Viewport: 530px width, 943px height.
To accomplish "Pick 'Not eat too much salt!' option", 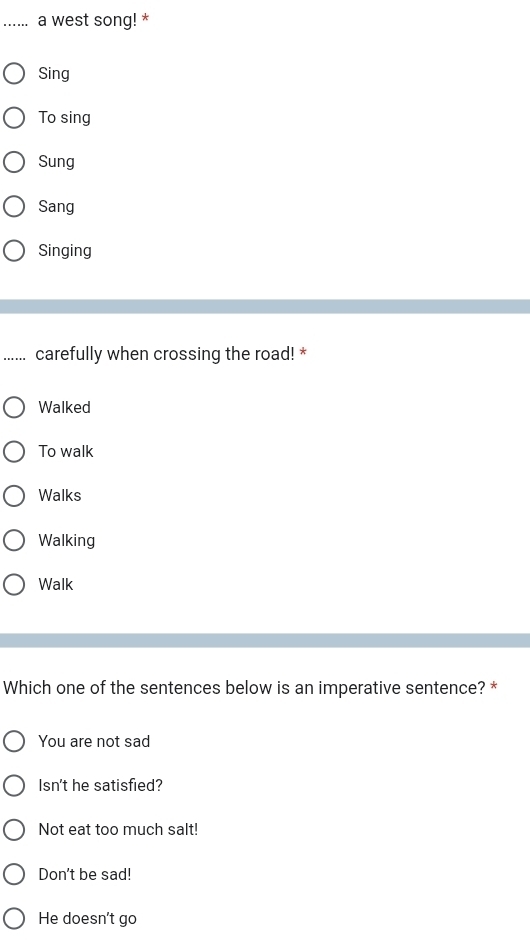I will [x=14, y=830].
